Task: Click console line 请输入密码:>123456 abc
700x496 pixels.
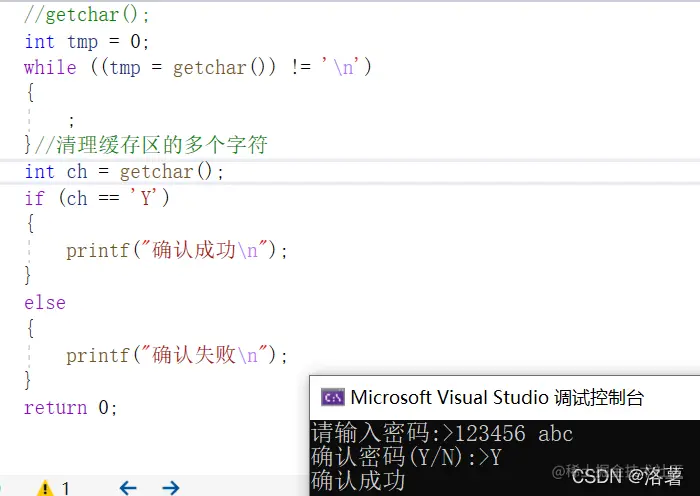Action: 442,433
